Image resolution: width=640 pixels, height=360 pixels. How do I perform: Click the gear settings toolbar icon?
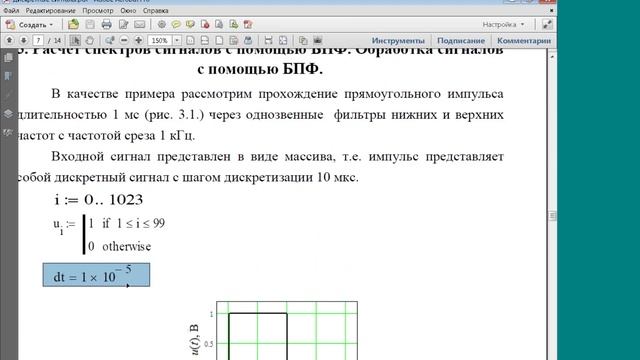[x=162, y=24]
